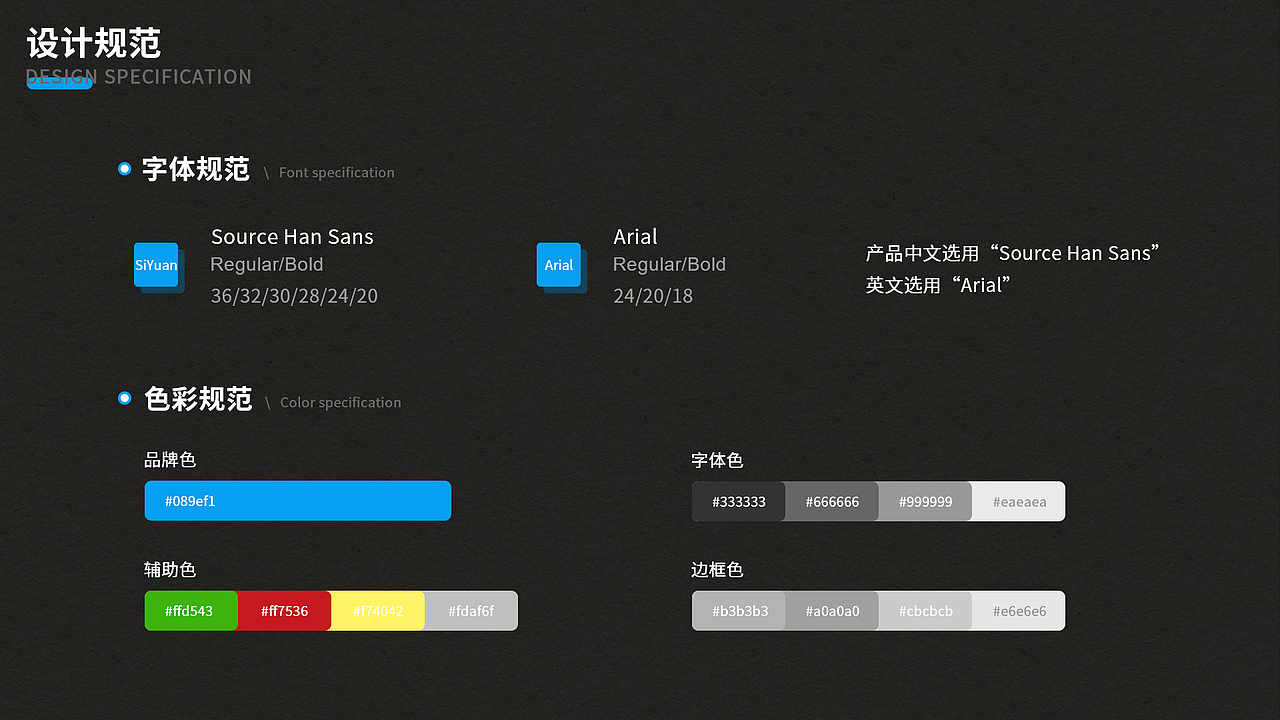Click the SiYuan font icon
Image resolution: width=1280 pixels, height=720 pixels.
click(156, 265)
